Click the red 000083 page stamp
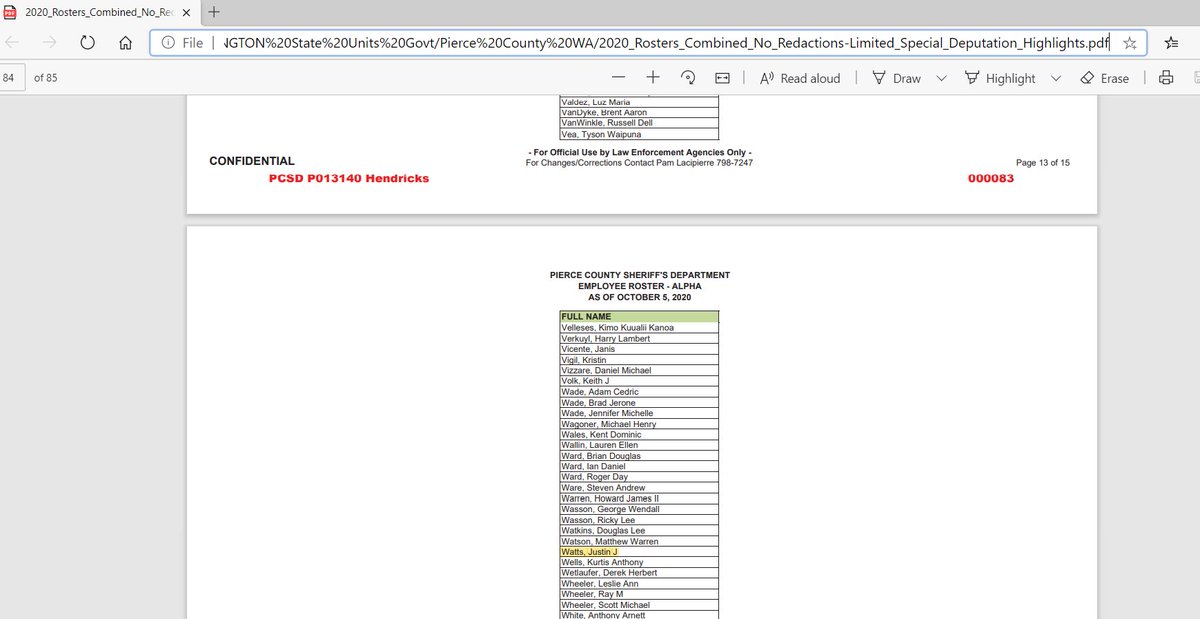The image size is (1200, 619). (990, 178)
